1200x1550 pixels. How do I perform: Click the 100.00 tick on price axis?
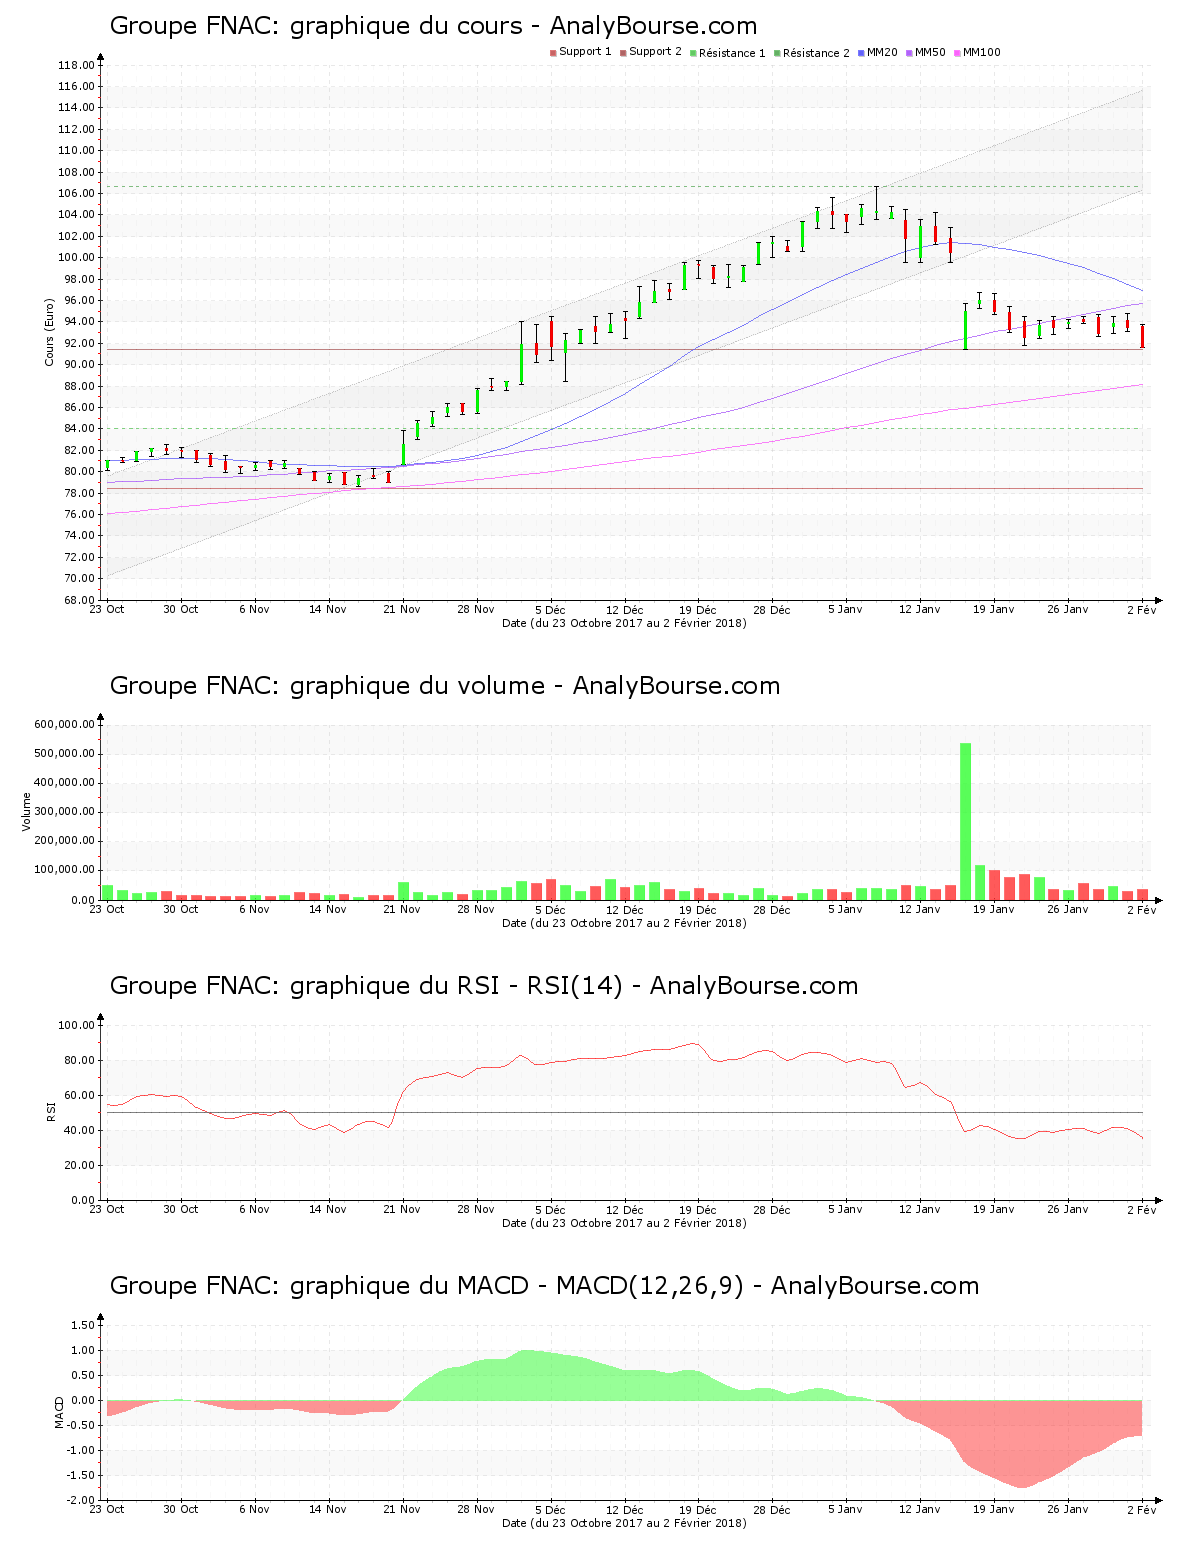point(76,257)
